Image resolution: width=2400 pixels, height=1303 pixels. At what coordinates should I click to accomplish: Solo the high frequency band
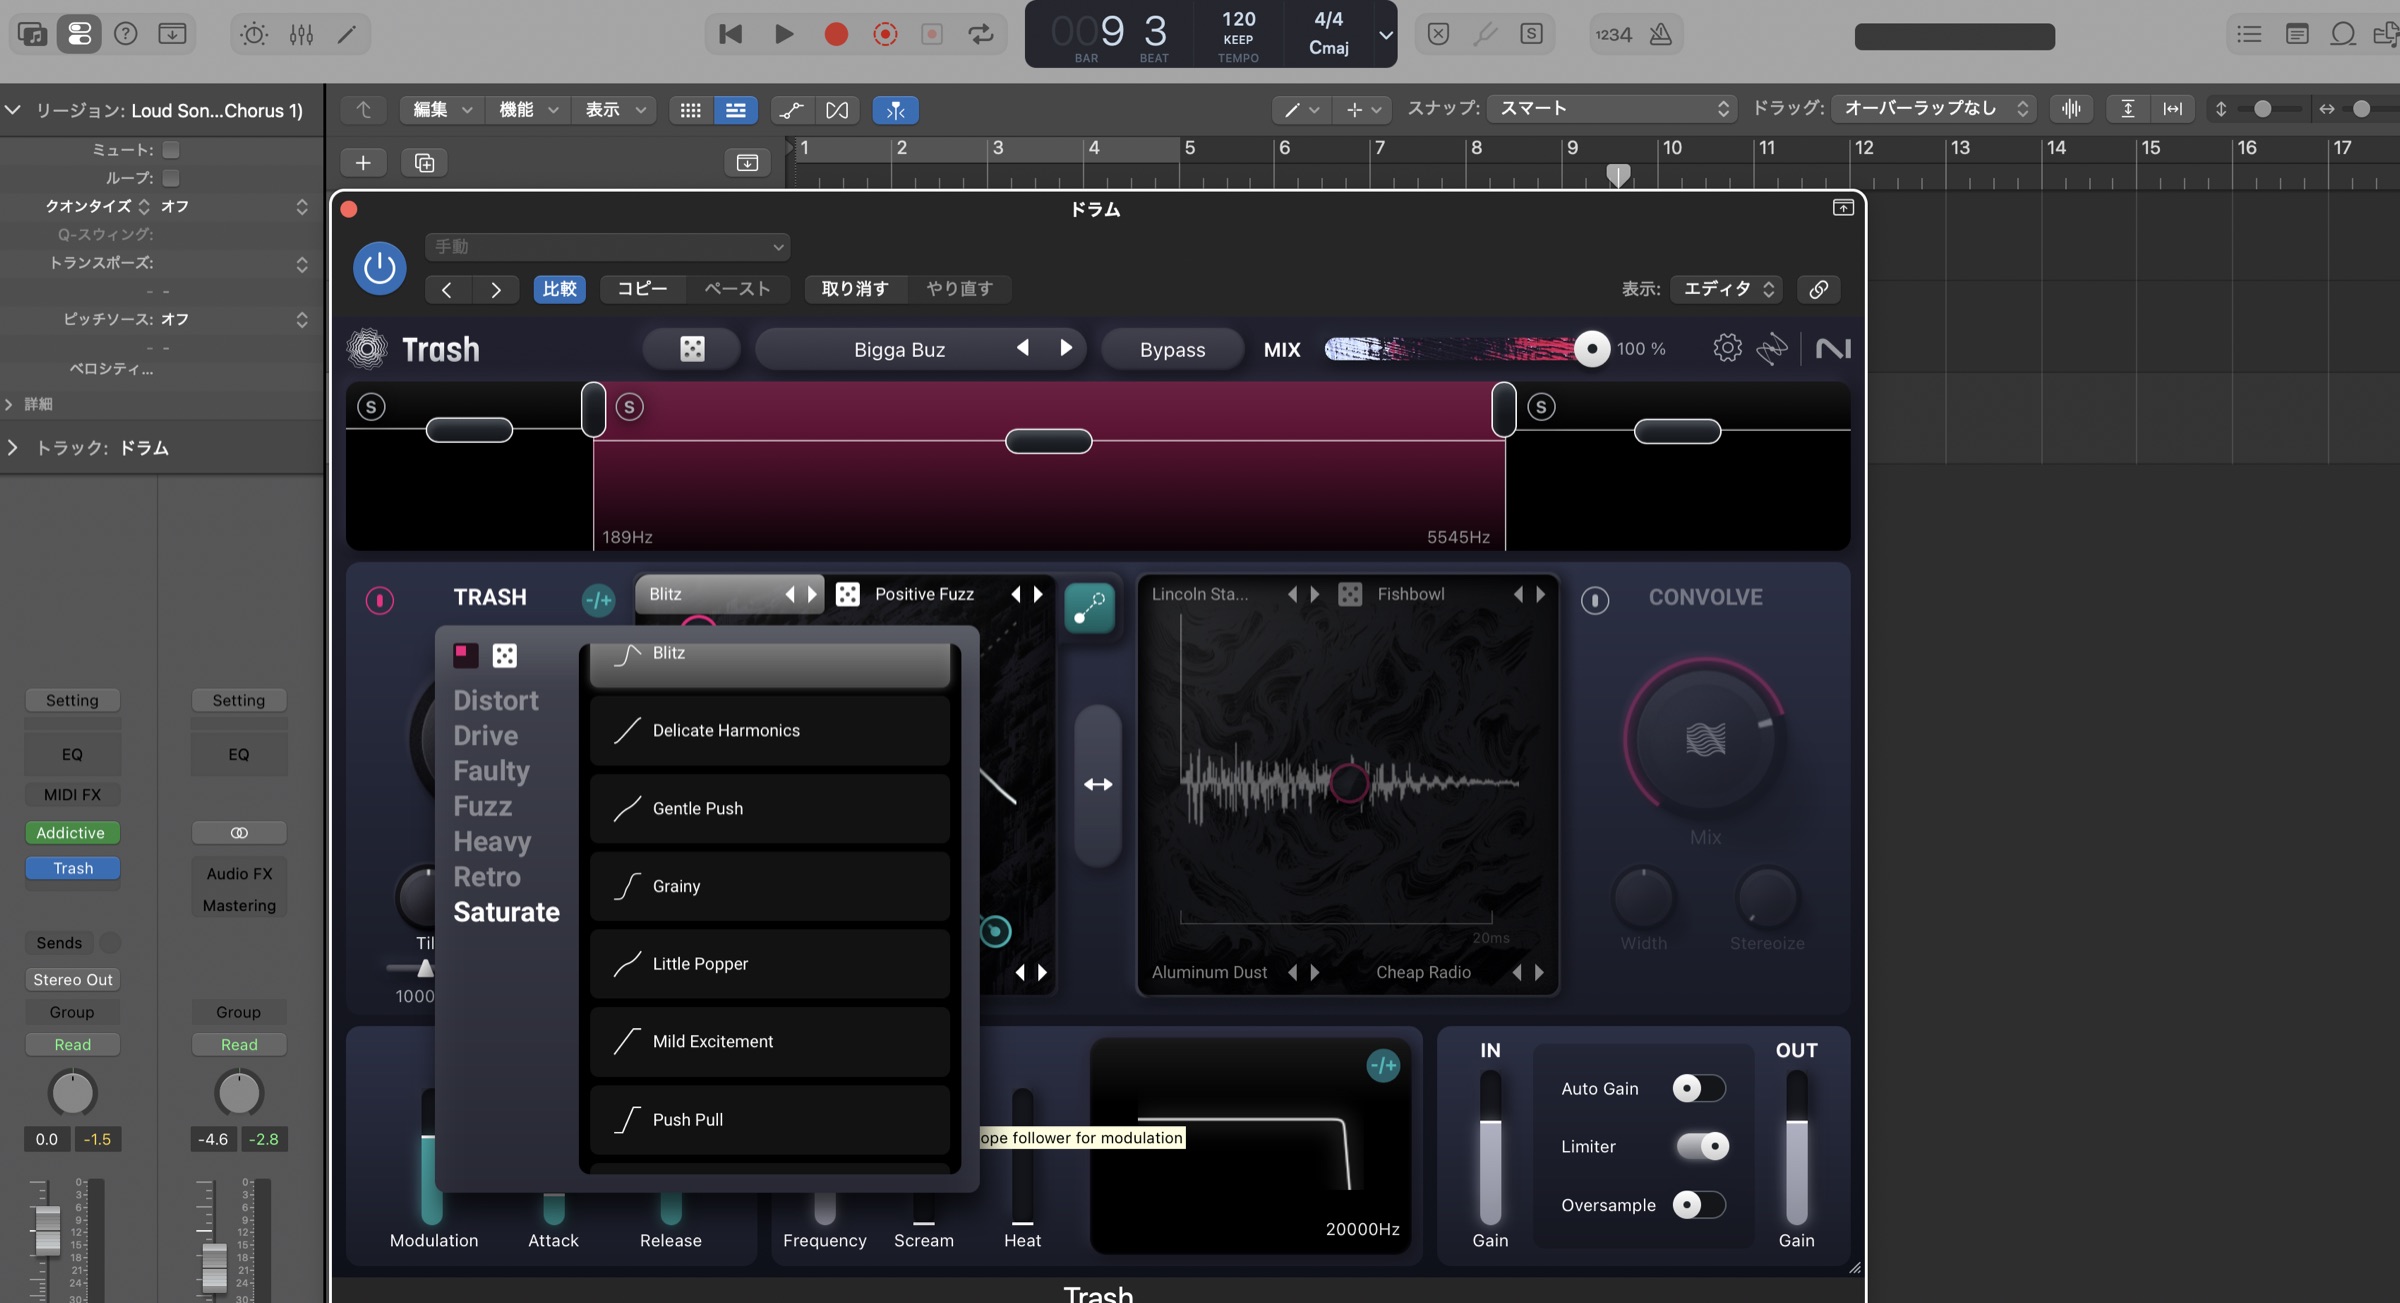(1541, 407)
